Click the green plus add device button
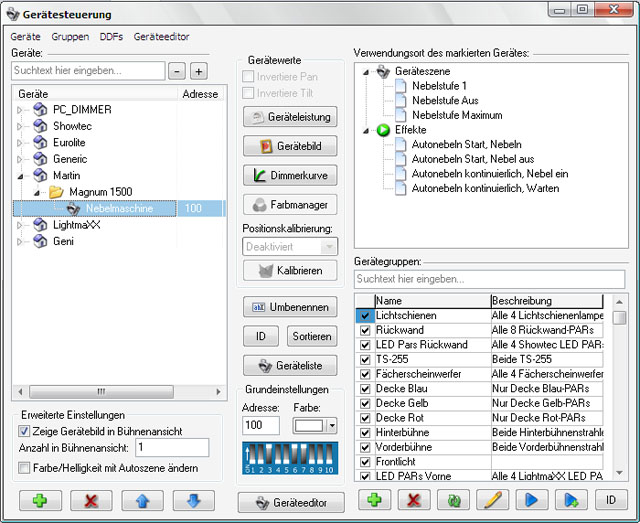This screenshot has width=640, height=523. tap(38, 500)
